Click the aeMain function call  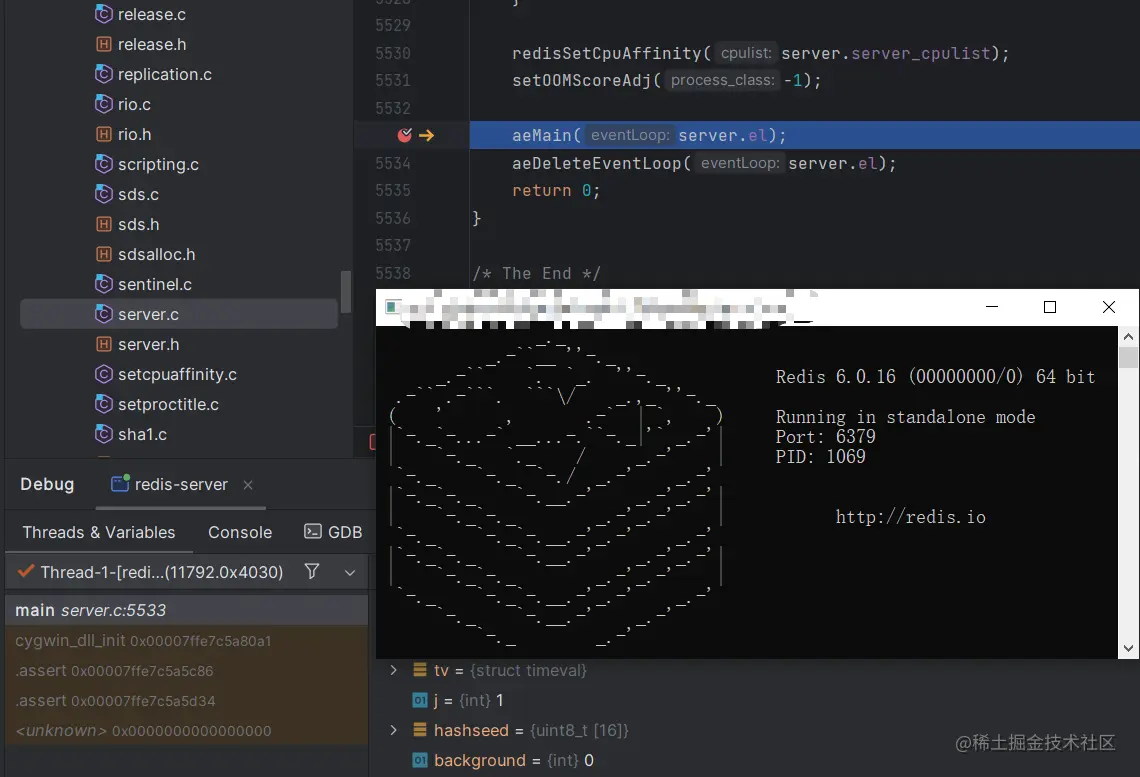542,135
